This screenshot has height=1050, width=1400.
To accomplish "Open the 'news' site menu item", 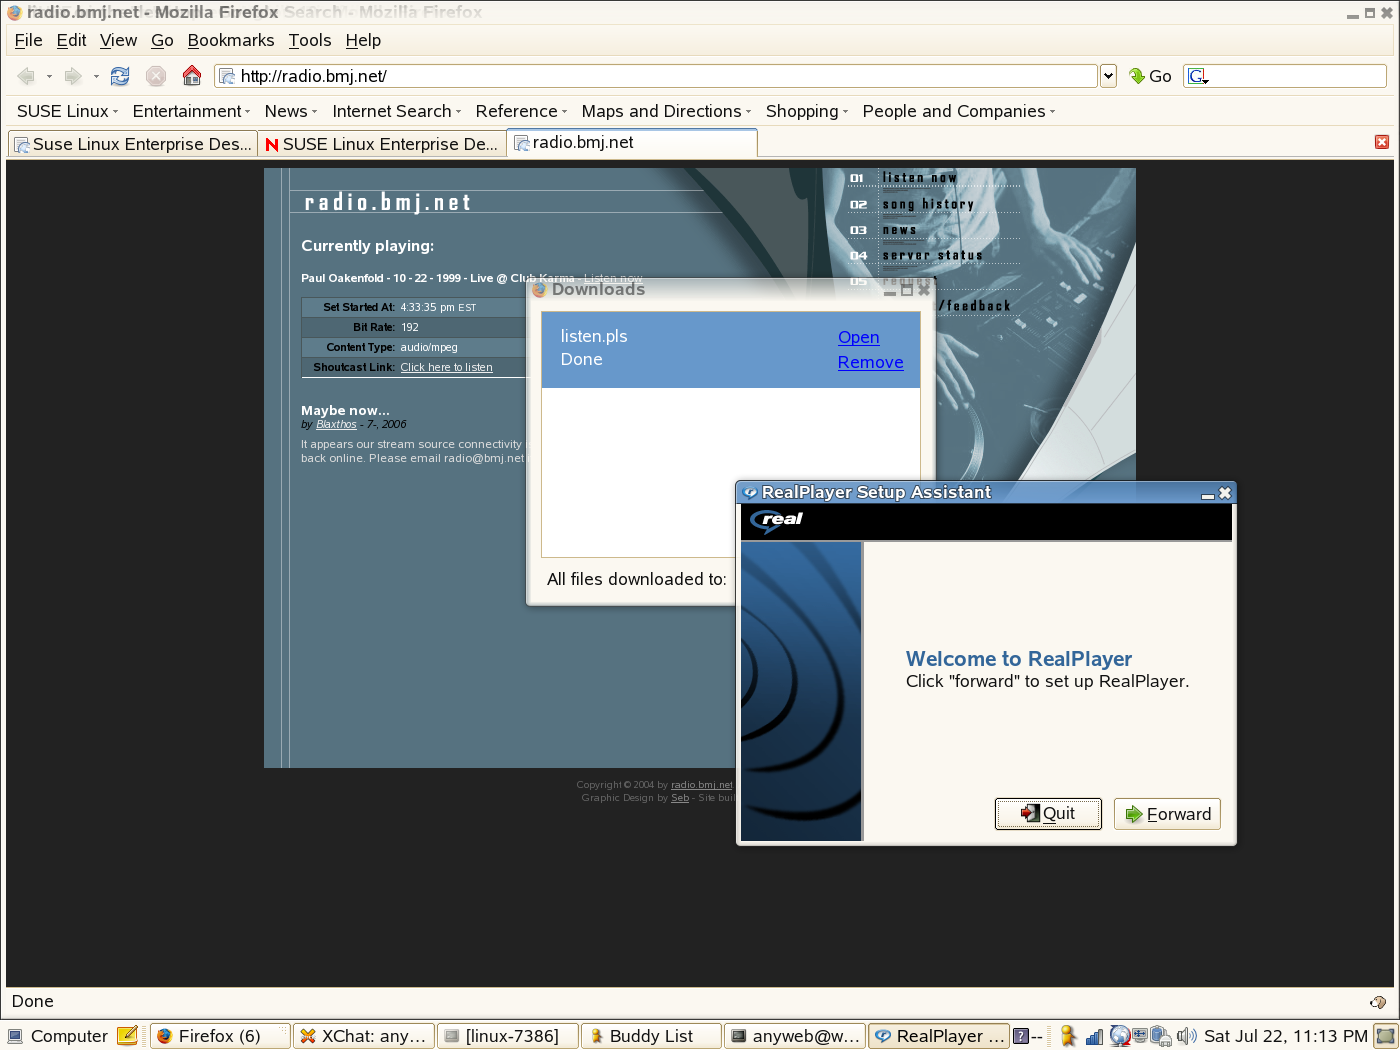I will [899, 230].
